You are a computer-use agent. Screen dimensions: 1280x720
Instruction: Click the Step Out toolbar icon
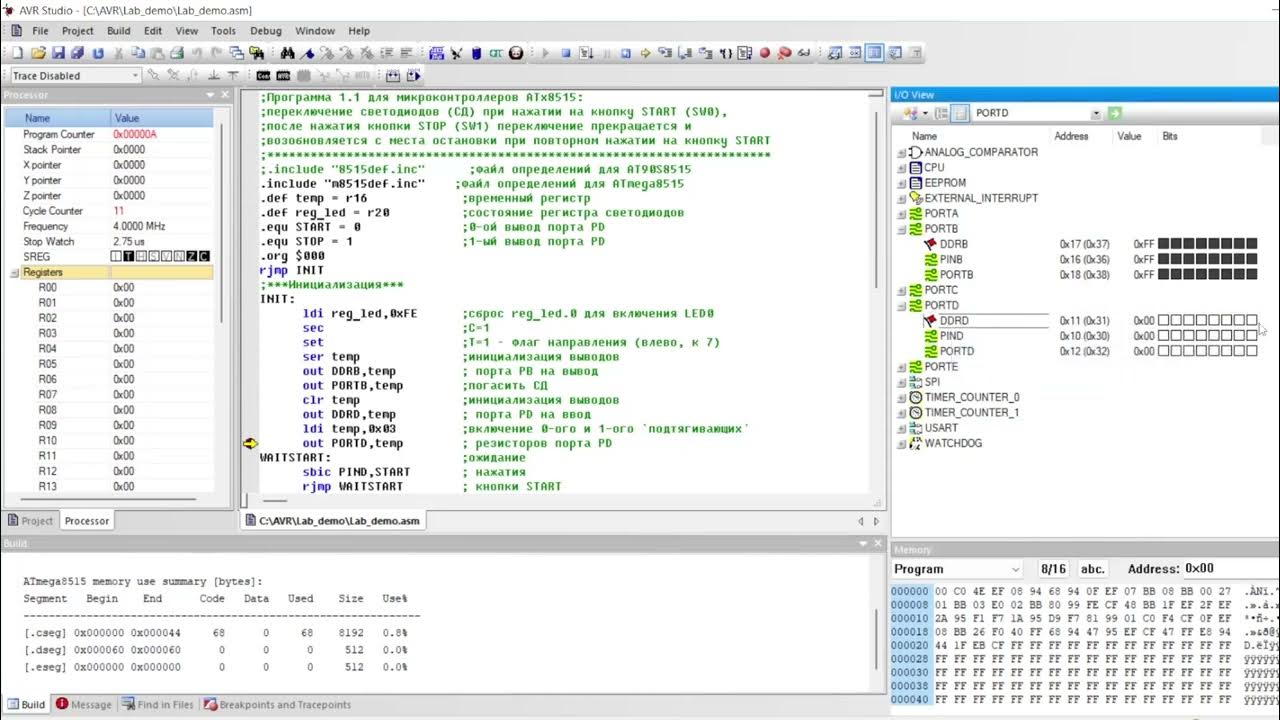click(705, 53)
